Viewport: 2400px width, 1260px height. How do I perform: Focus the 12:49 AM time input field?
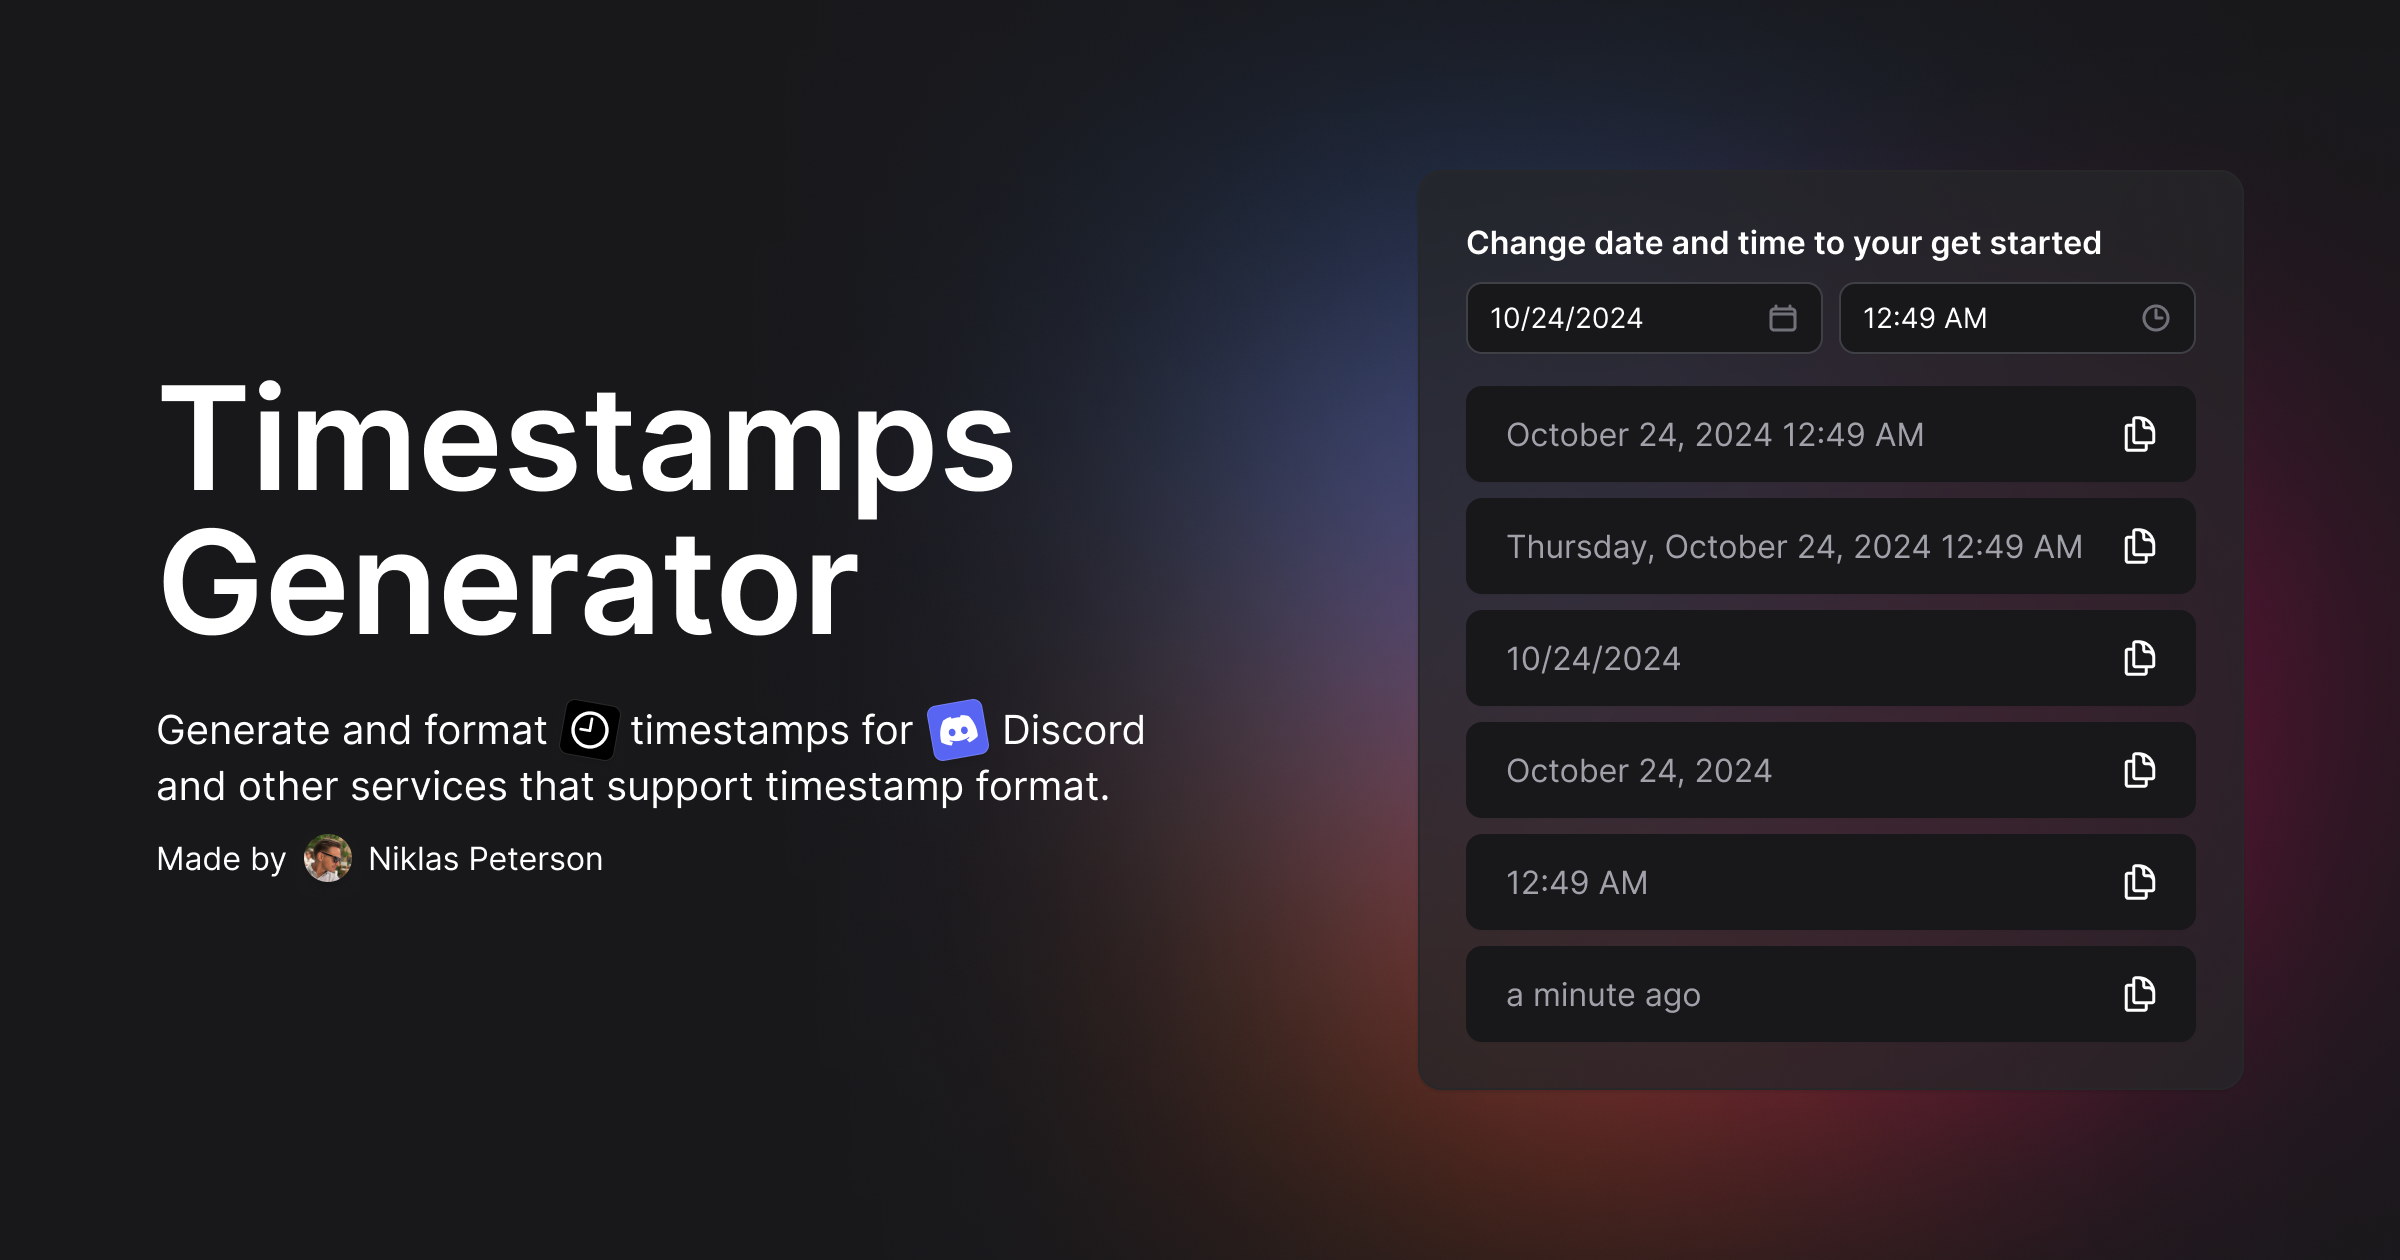click(2017, 318)
